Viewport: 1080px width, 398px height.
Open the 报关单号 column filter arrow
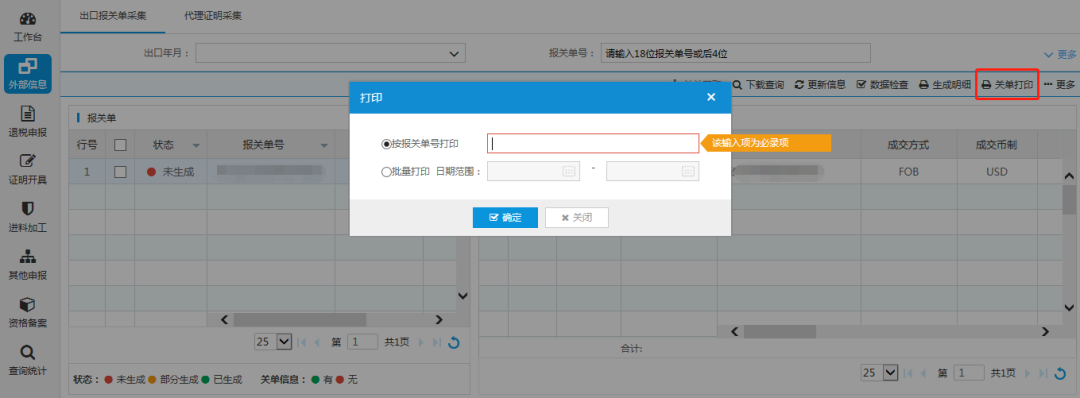pos(324,146)
